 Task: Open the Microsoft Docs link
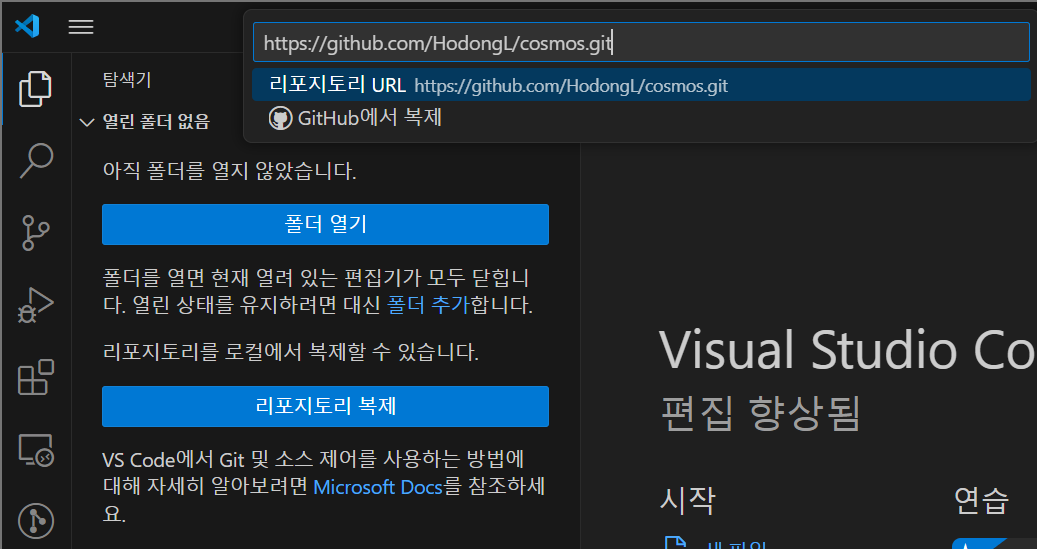point(378,487)
